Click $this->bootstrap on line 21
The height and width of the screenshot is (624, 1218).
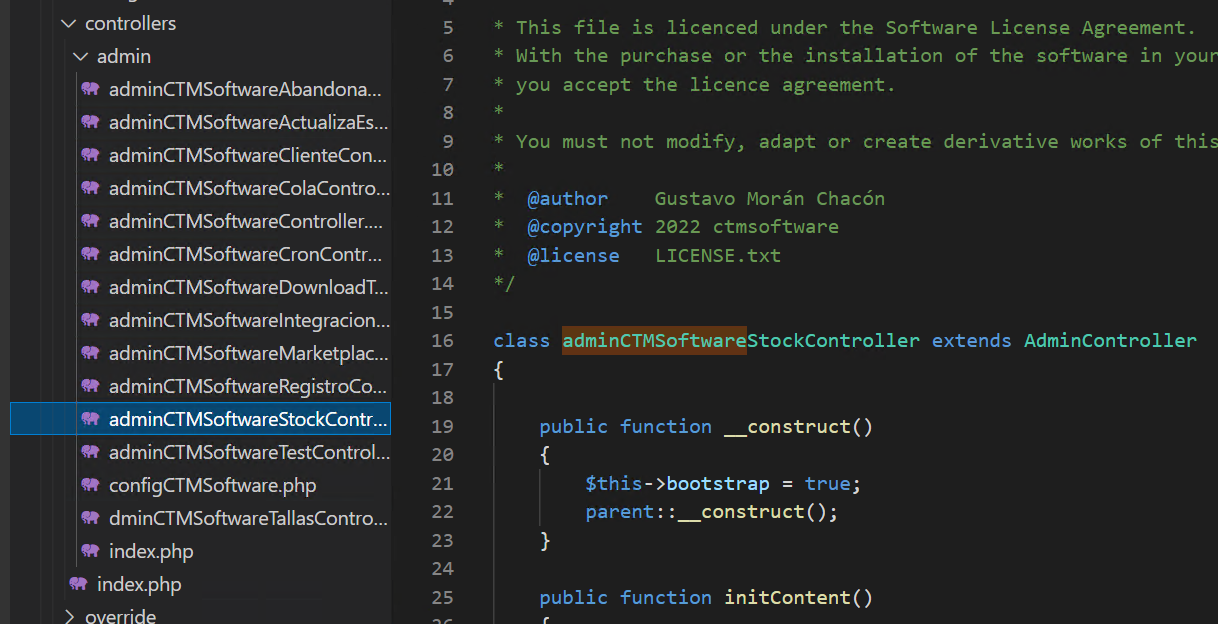point(677,484)
